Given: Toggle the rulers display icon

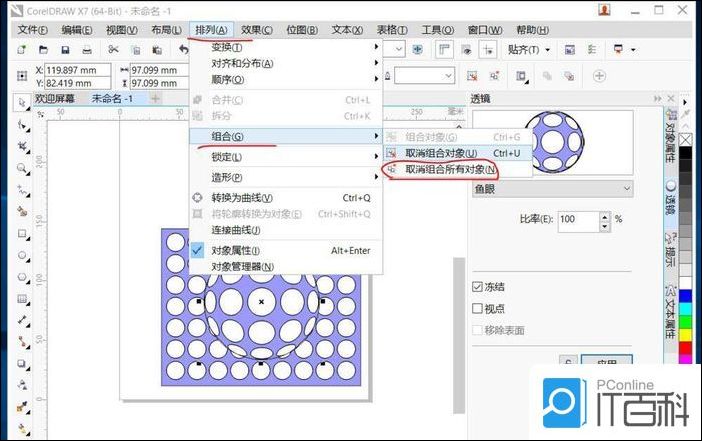Looking at the screenshot, I should pyautogui.click(x=444, y=49).
